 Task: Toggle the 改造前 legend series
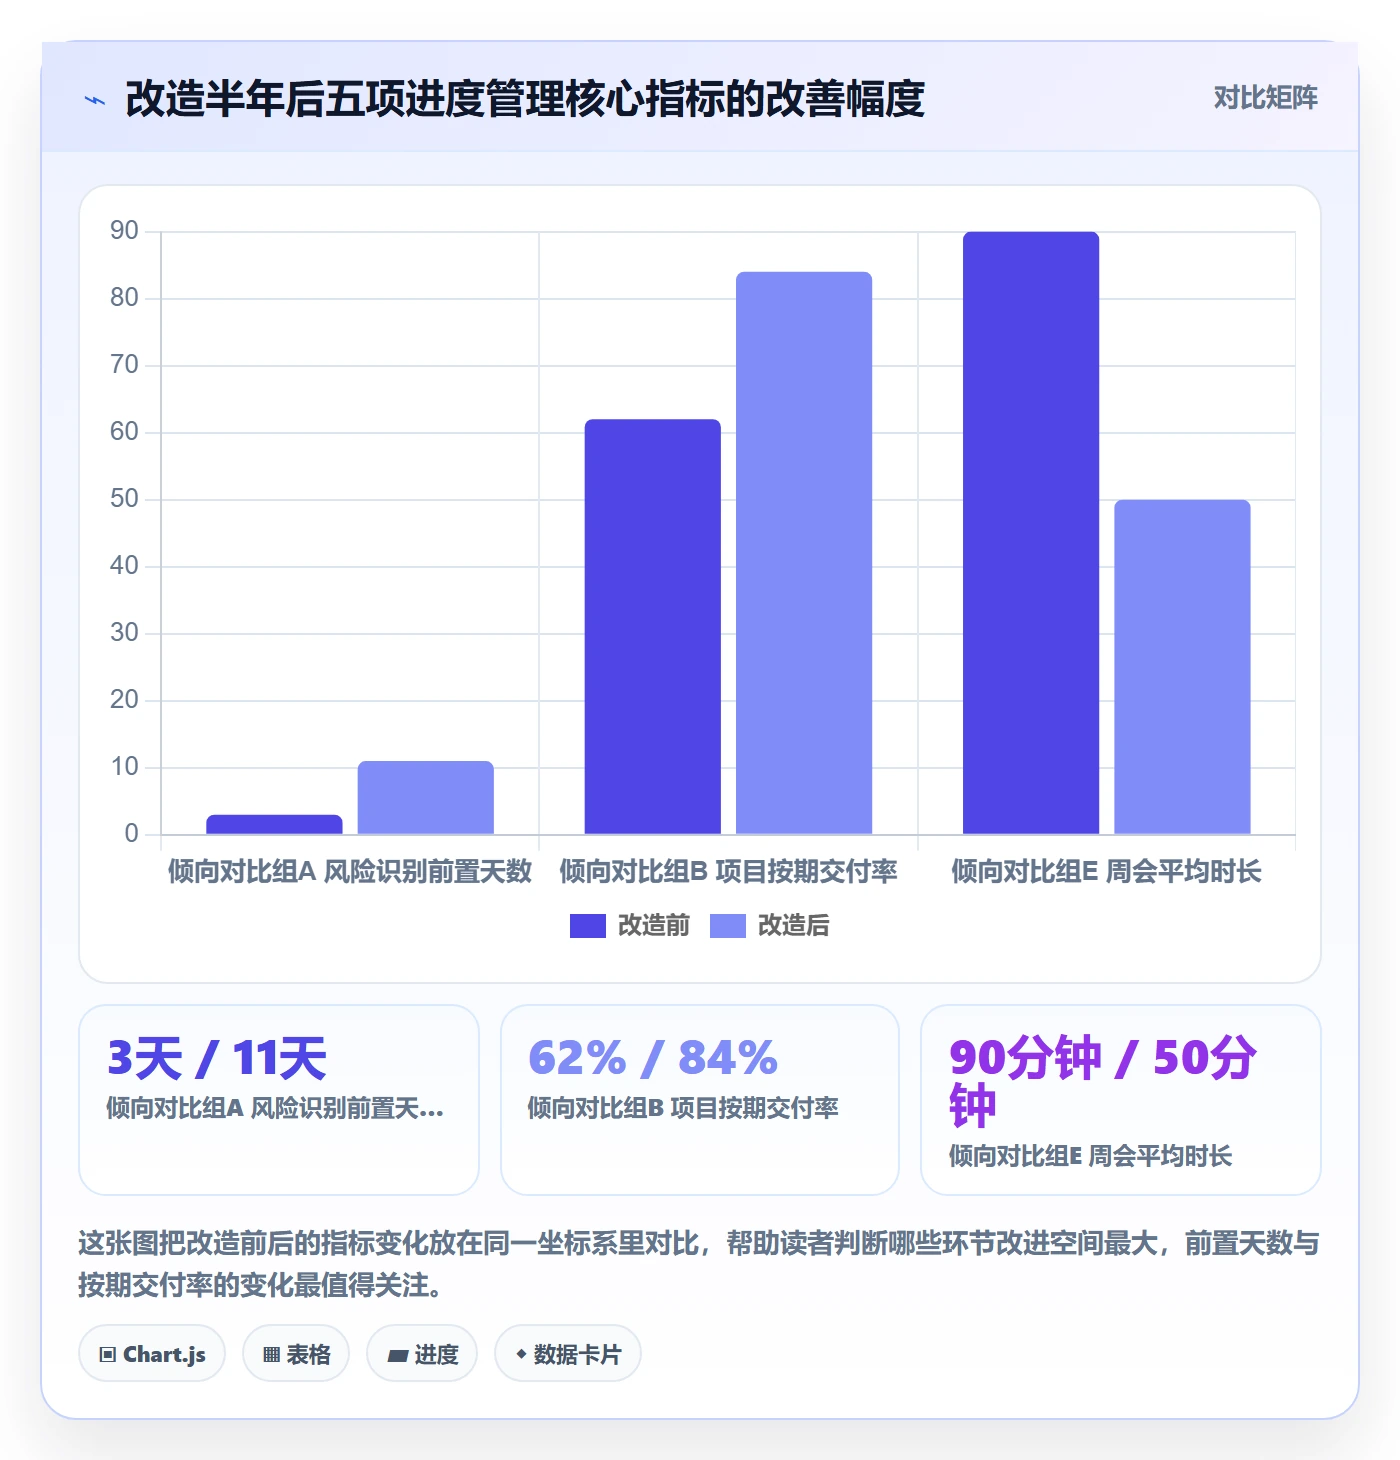click(630, 926)
